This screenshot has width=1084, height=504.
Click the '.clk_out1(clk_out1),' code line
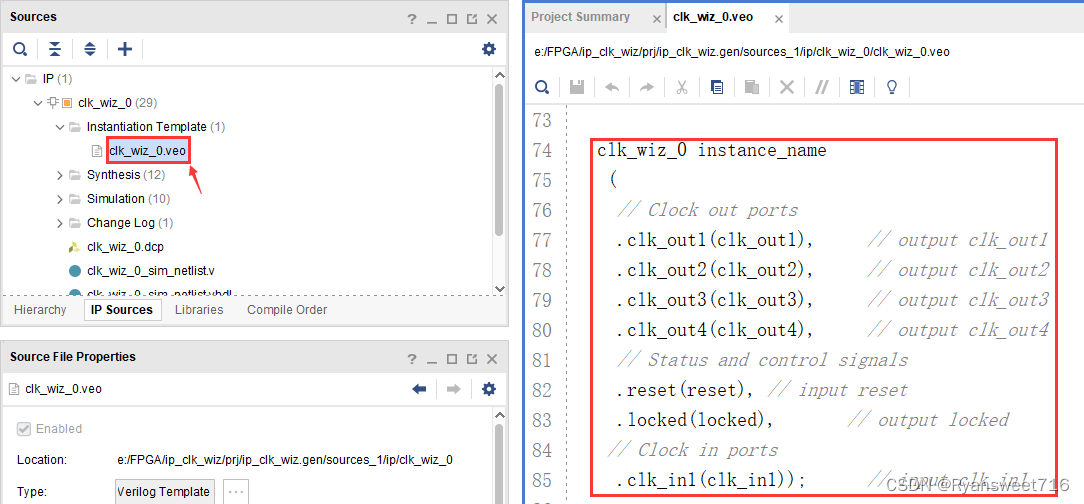714,241
